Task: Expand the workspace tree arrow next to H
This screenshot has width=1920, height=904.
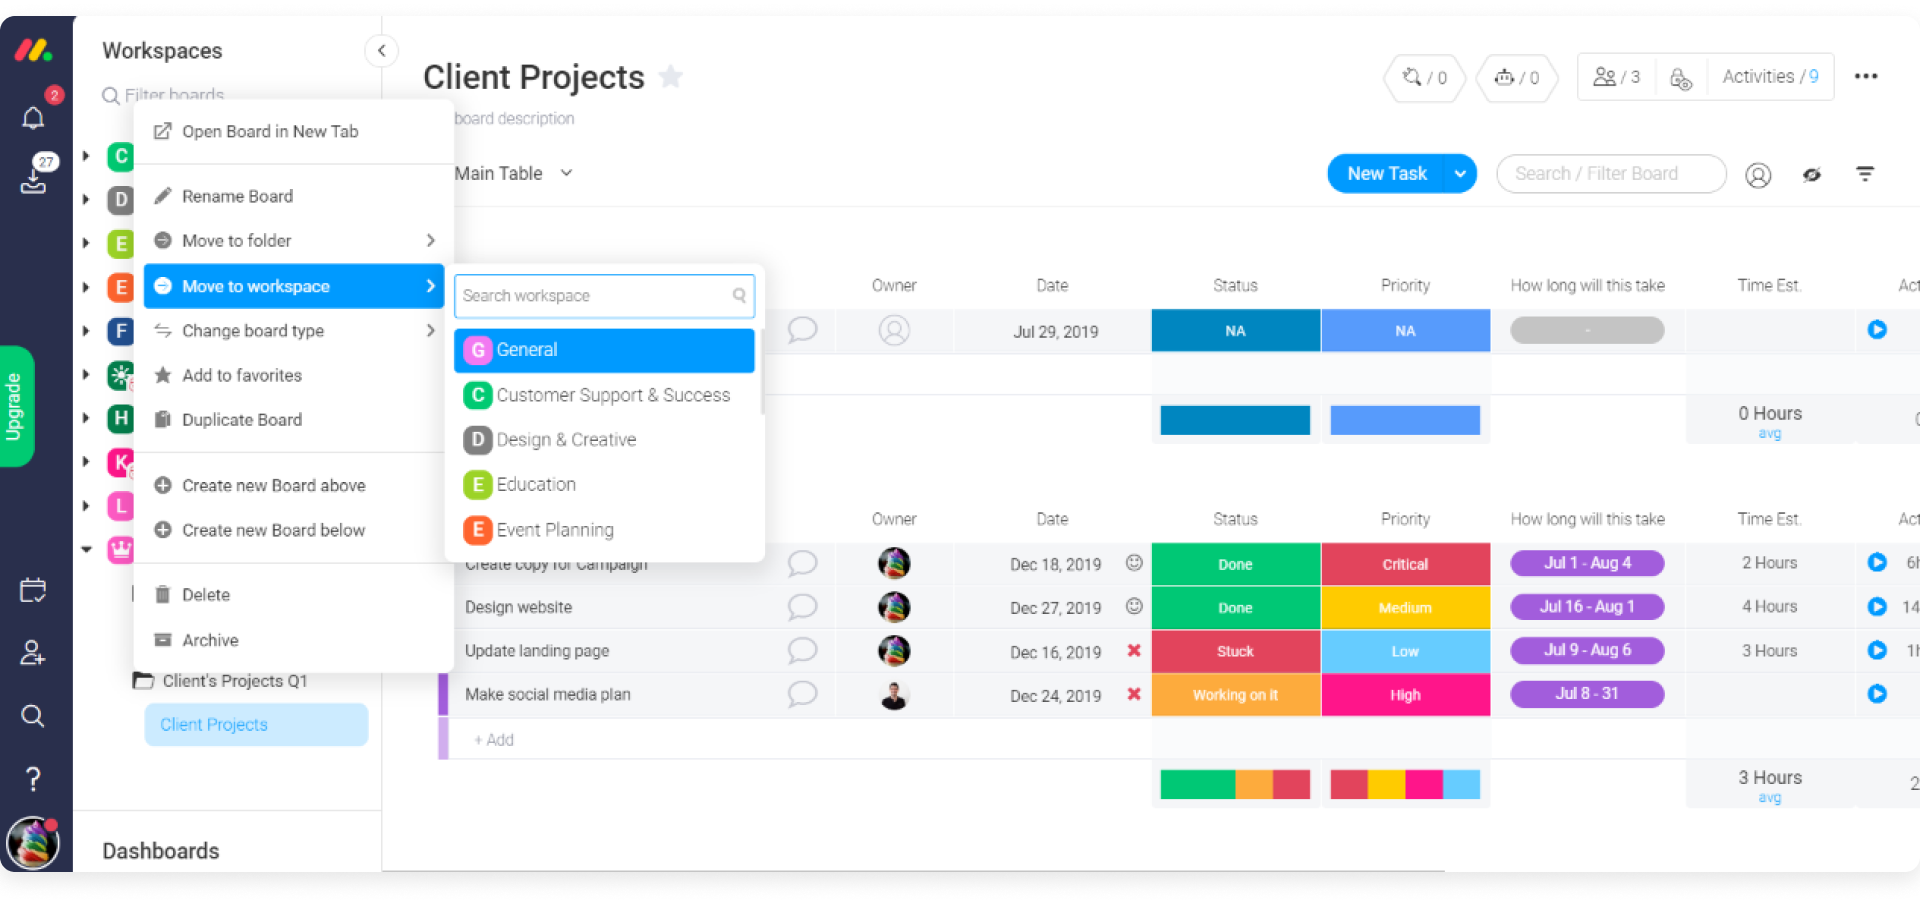Action: [x=86, y=418]
